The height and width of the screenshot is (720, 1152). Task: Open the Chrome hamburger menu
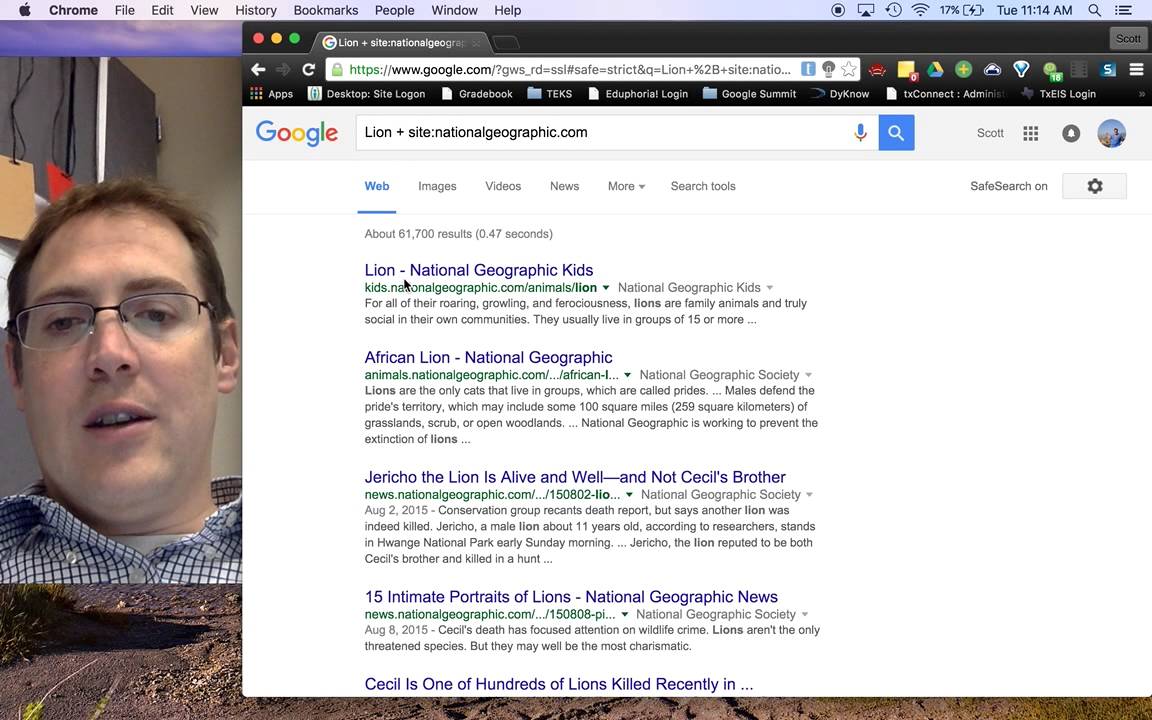(1136, 70)
